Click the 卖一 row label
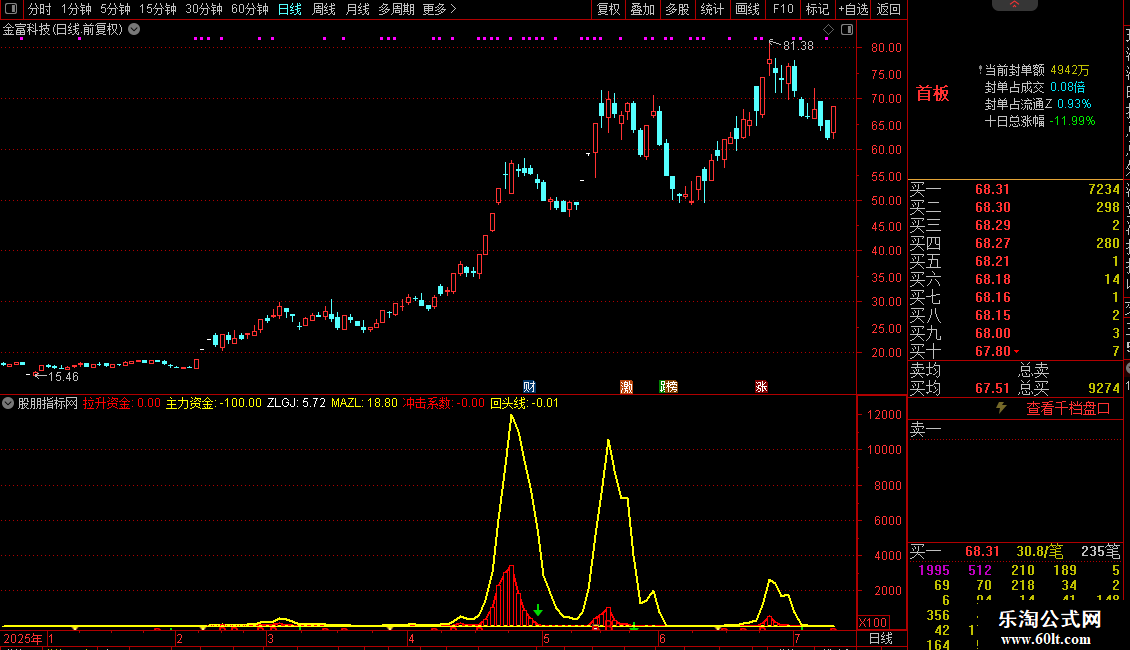Screen dimensions: 1130x650 pyautogui.click(x=925, y=429)
